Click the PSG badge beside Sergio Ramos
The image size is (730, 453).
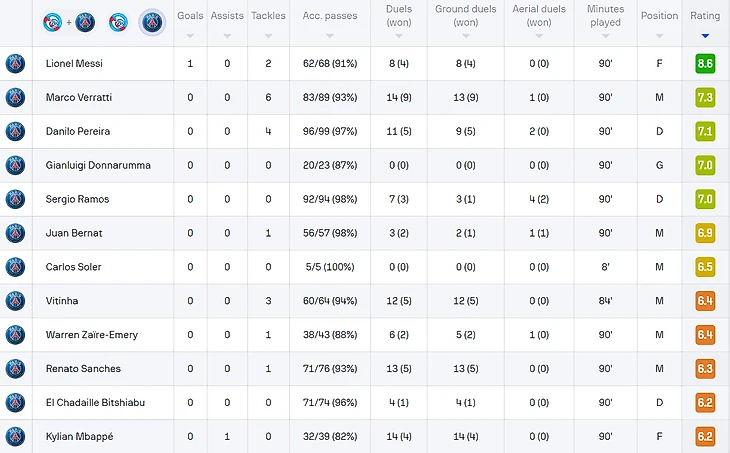15,199
